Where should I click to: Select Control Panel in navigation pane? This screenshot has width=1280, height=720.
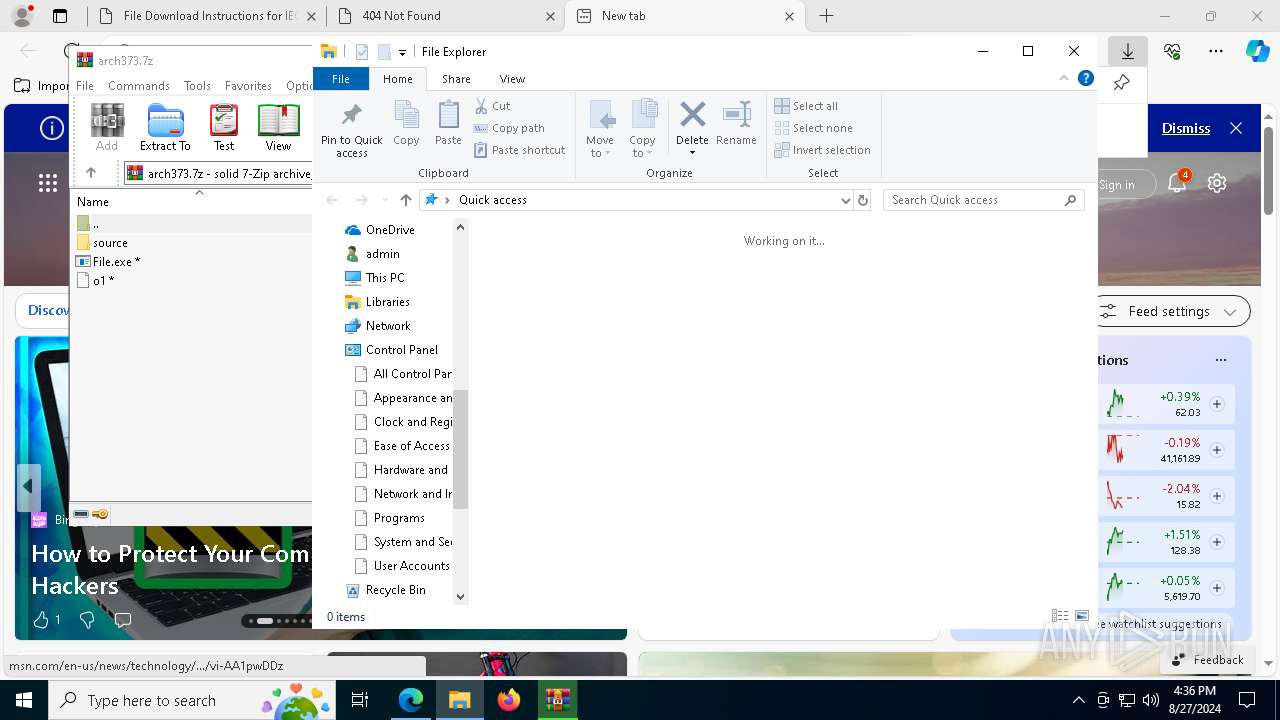pos(401,350)
